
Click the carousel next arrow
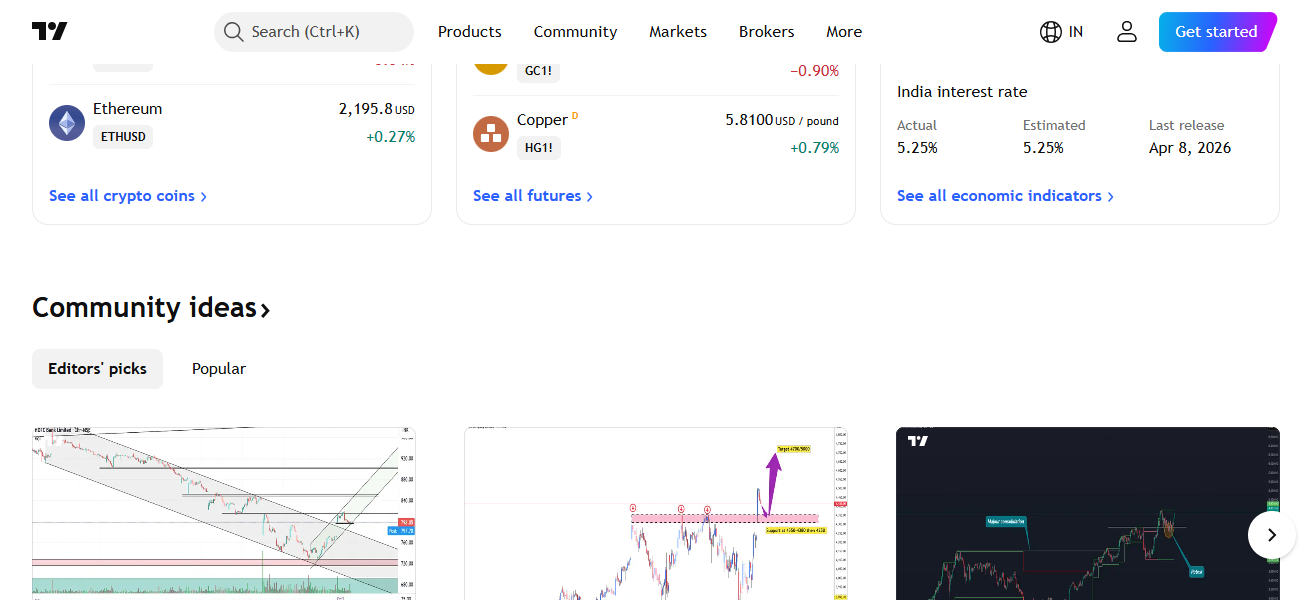[1271, 535]
